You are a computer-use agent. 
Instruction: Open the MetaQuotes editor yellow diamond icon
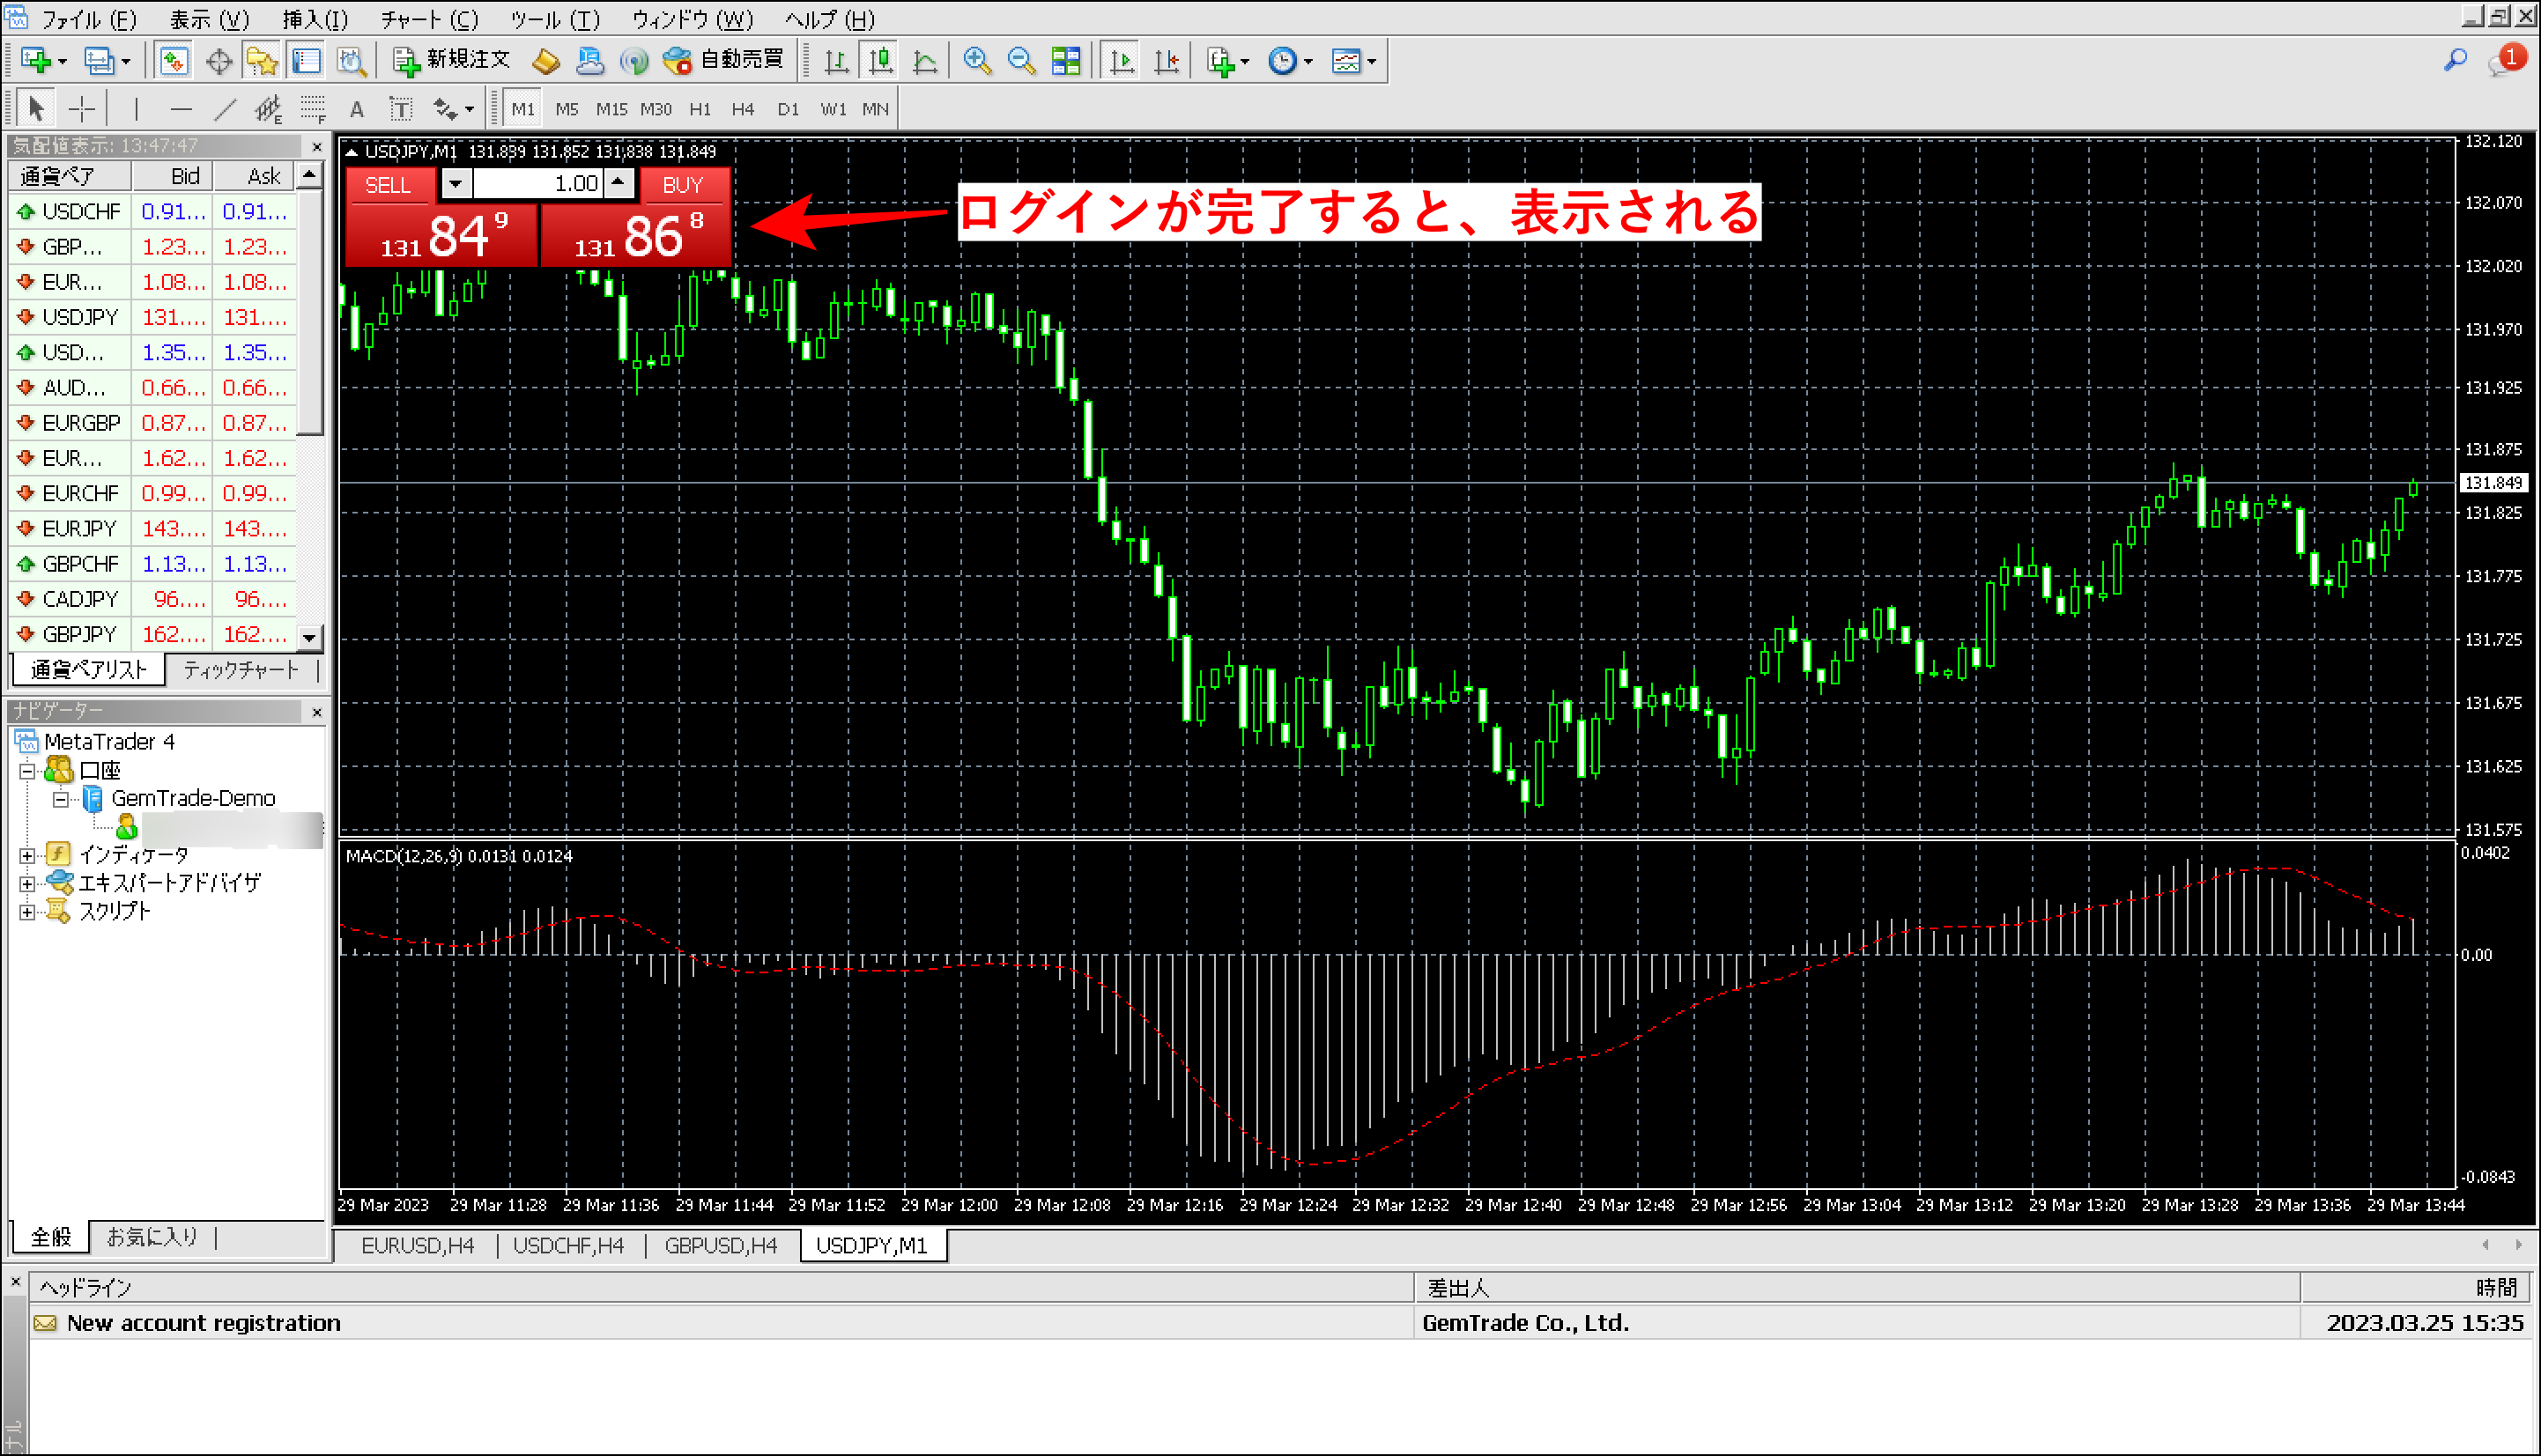546,61
